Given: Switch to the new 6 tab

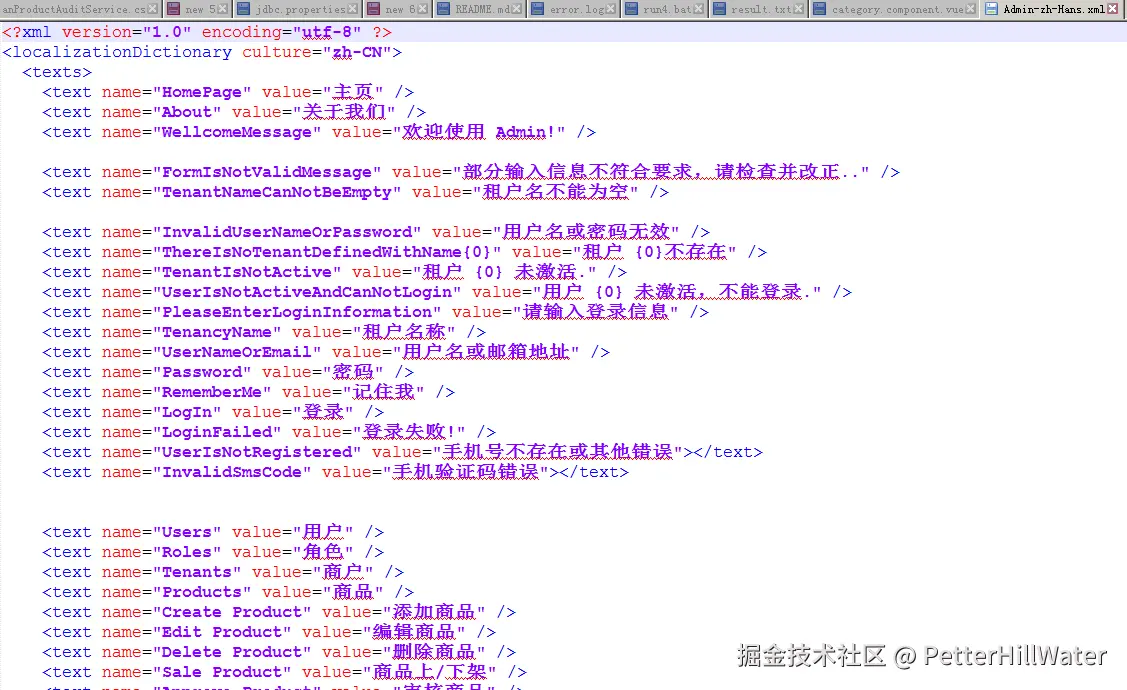Looking at the screenshot, I should pyautogui.click(x=397, y=9).
